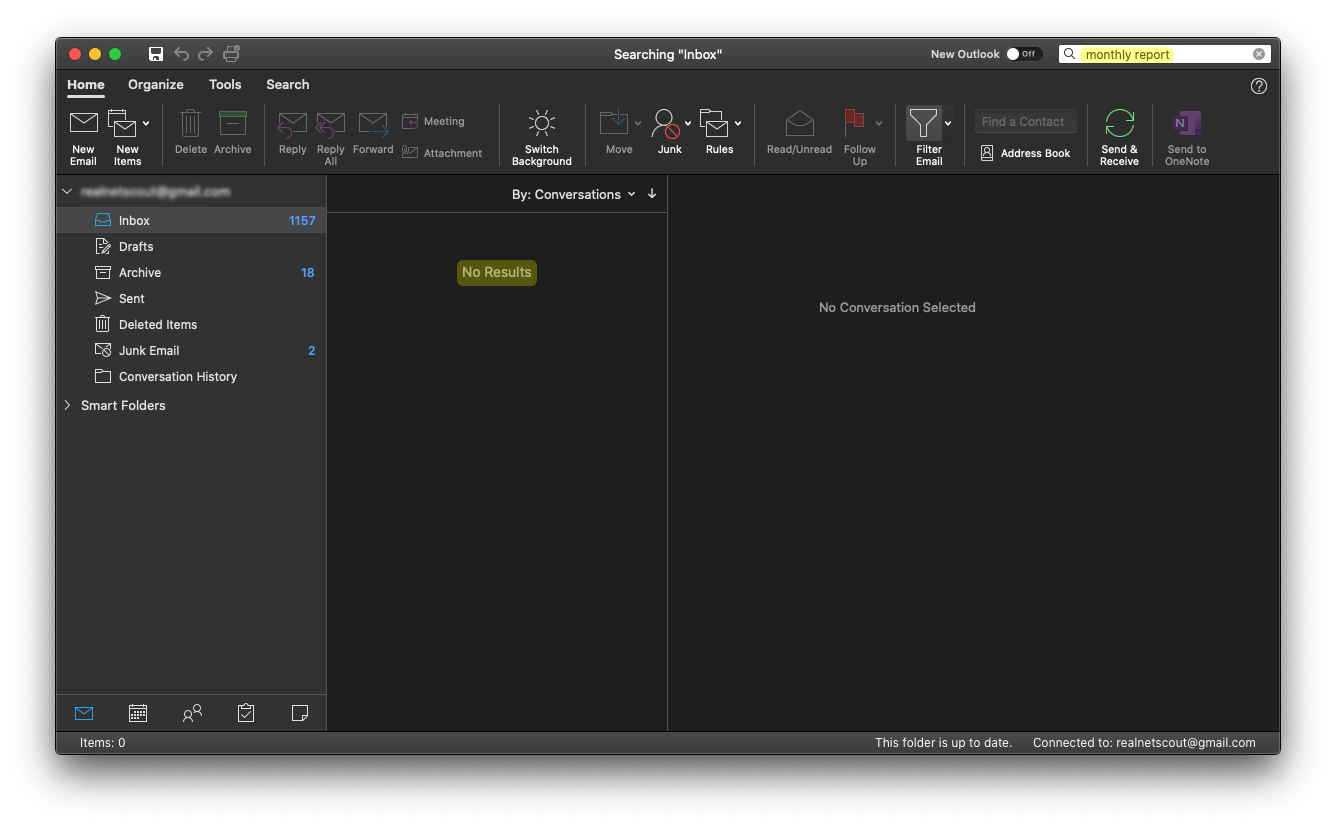This screenshot has height=828, width=1336.
Task: Click the New Email icon
Action: click(83, 123)
